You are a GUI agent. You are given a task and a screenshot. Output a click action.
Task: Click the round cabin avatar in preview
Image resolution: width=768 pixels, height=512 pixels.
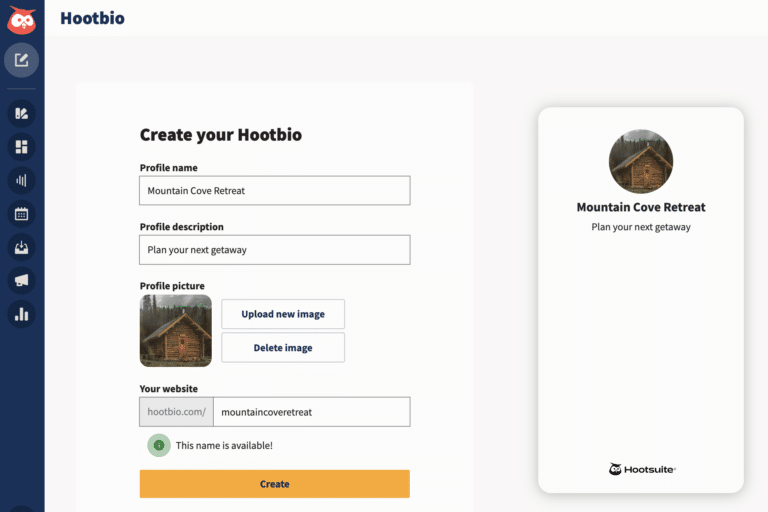coord(641,161)
